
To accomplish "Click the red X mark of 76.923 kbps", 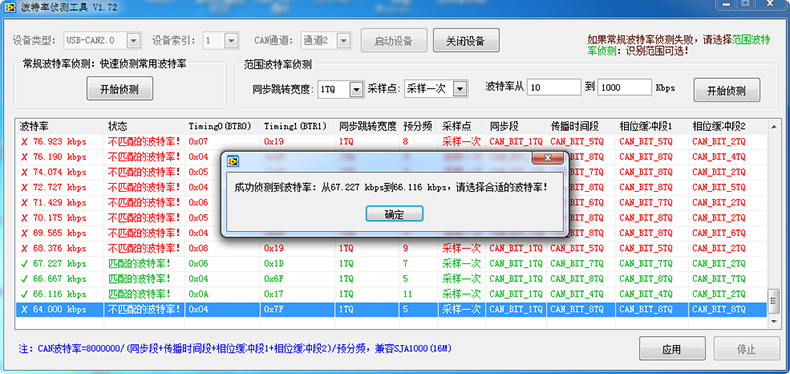I will coord(24,142).
